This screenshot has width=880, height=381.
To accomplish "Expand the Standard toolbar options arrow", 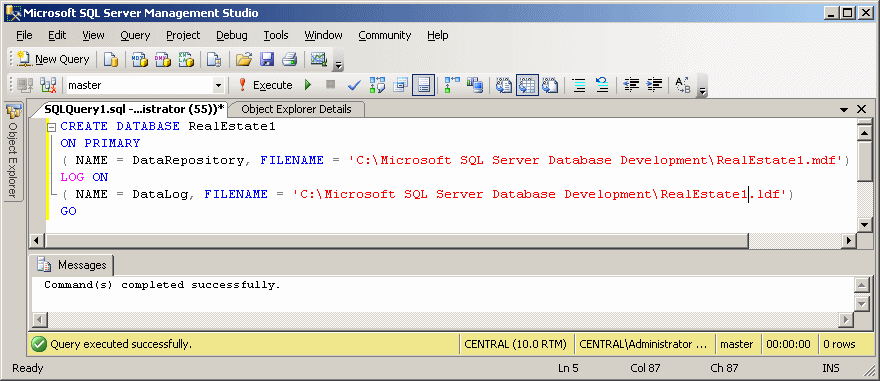I will (x=338, y=65).
